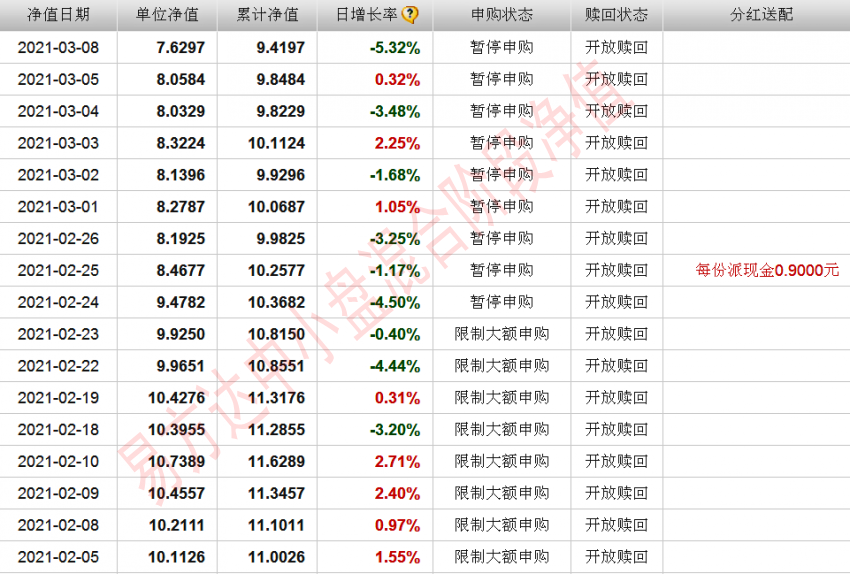The height and width of the screenshot is (574, 850).
Task: Click unit net value 9.4782
Action: tap(181, 302)
